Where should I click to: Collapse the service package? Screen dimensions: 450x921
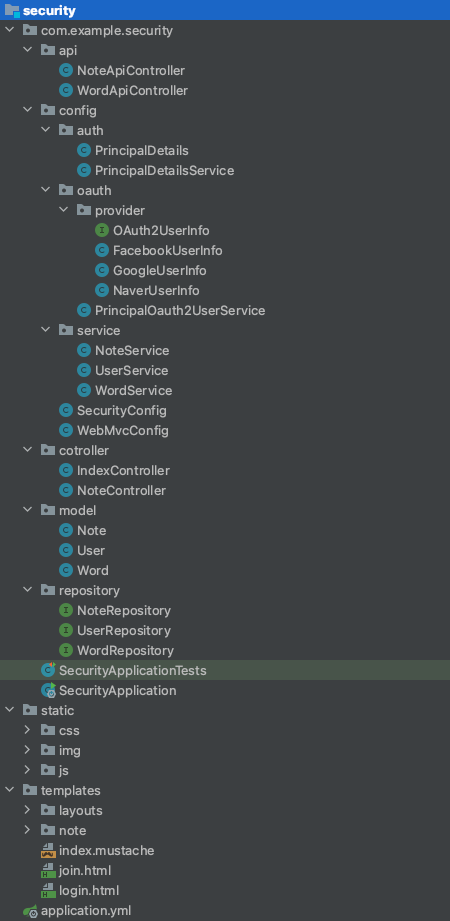46,330
